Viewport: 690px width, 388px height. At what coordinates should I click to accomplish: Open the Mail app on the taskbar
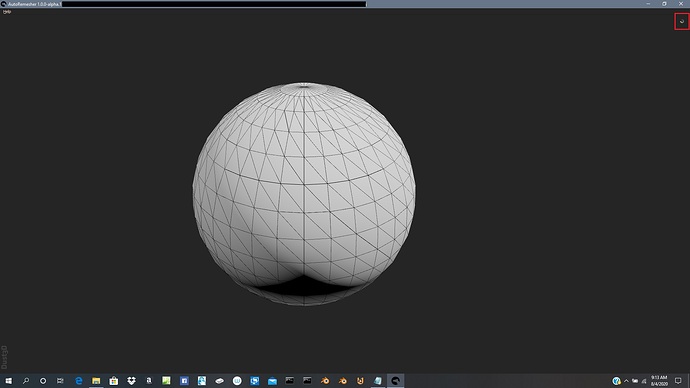coord(272,381)
